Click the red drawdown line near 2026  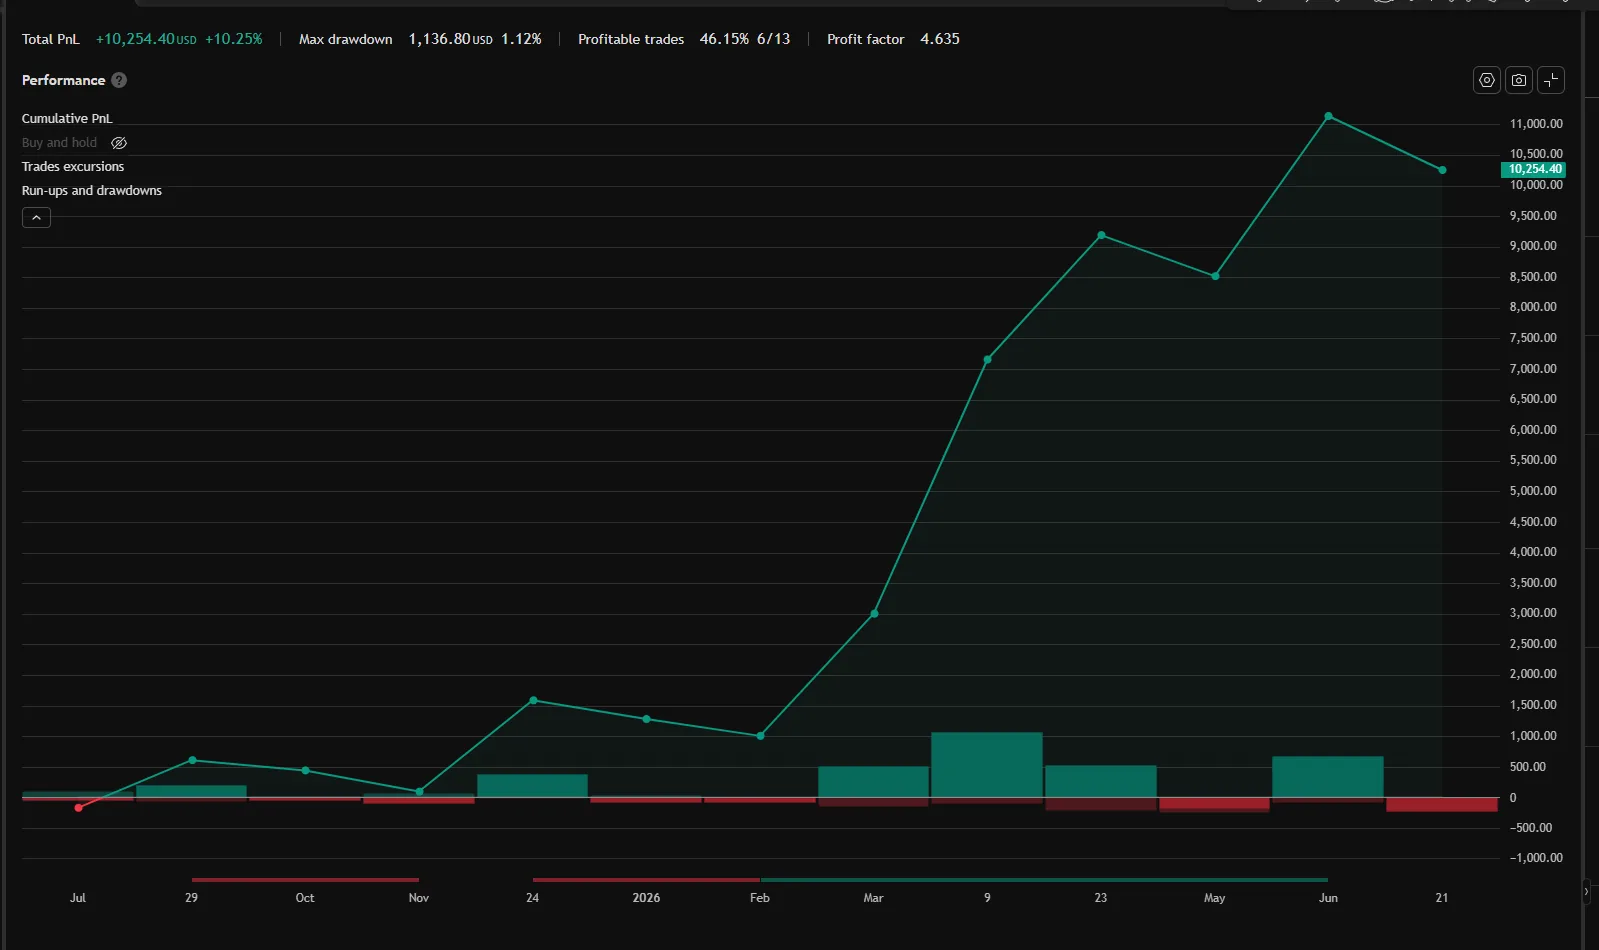646,880
